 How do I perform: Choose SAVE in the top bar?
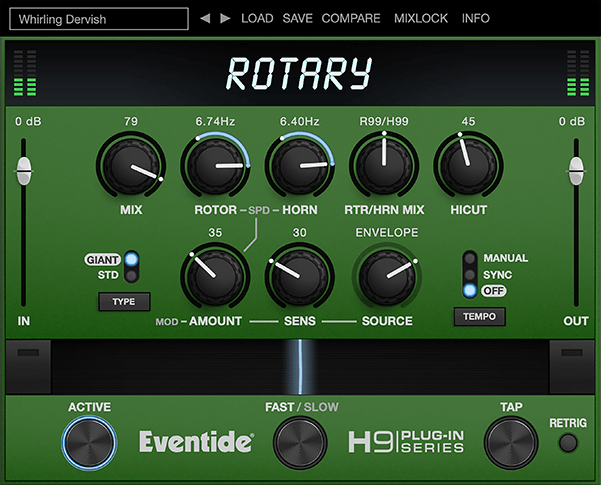(x=297, y=18)
